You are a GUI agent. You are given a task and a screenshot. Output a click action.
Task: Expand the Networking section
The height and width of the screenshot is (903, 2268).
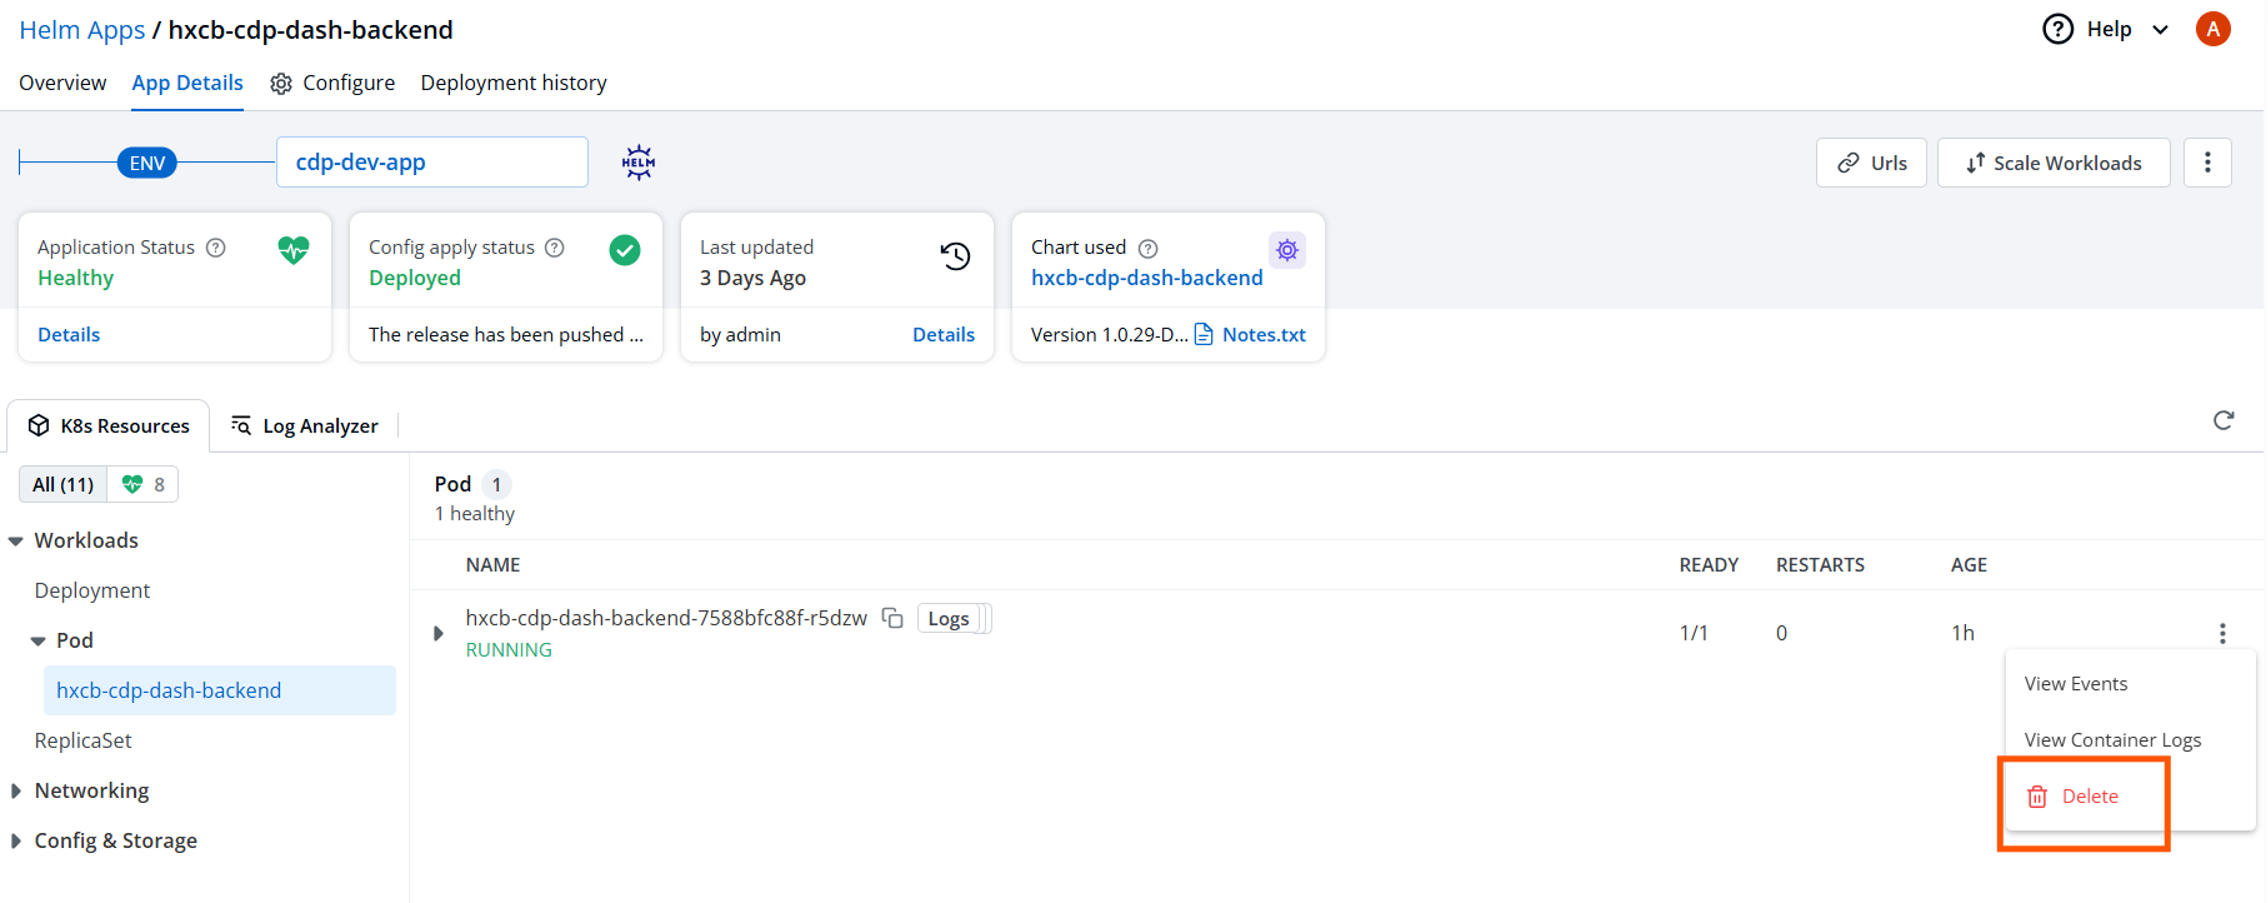coord(16,791)
